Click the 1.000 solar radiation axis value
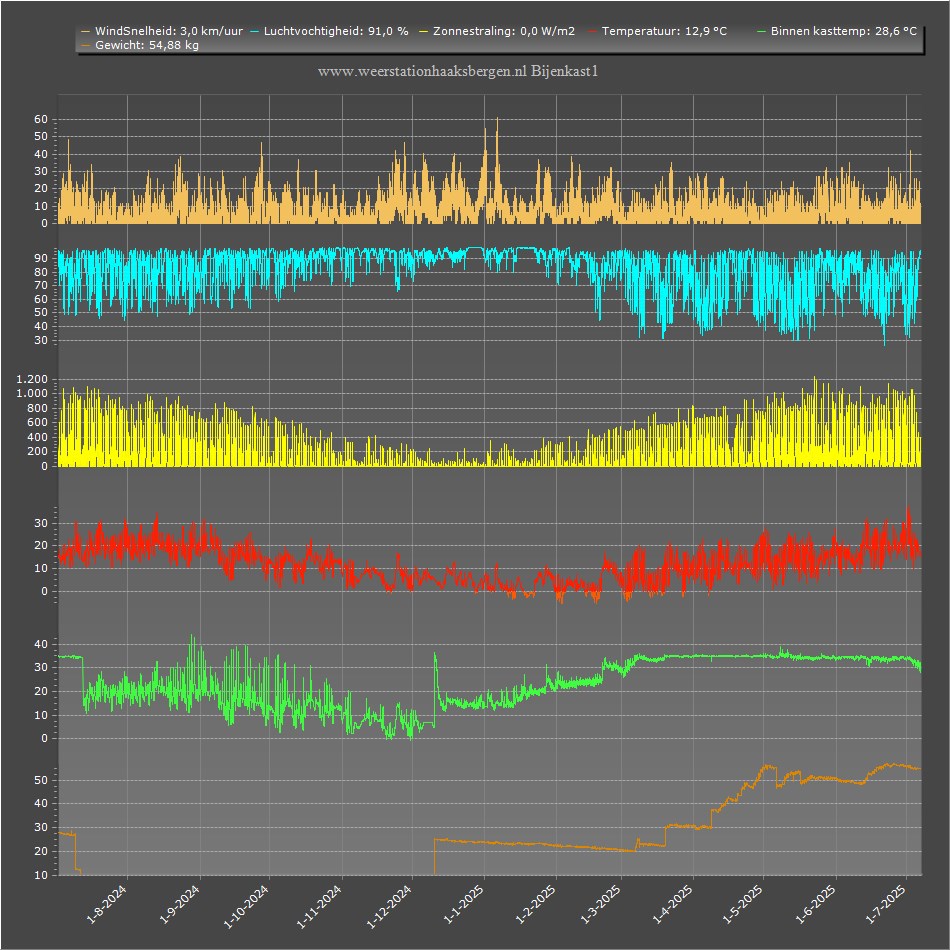The image size is (950, 950). tap(32, 393)
